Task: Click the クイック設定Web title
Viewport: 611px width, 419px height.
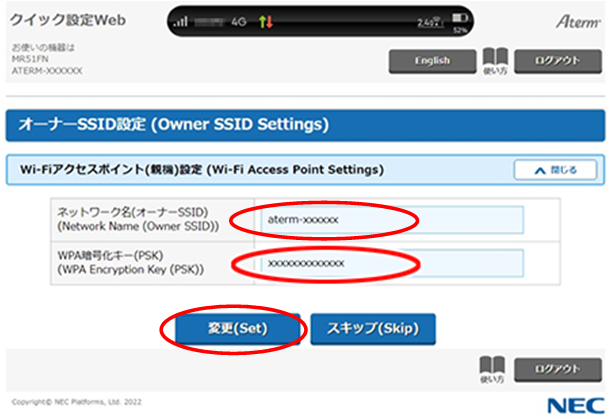Action: (x=68, y=20)
